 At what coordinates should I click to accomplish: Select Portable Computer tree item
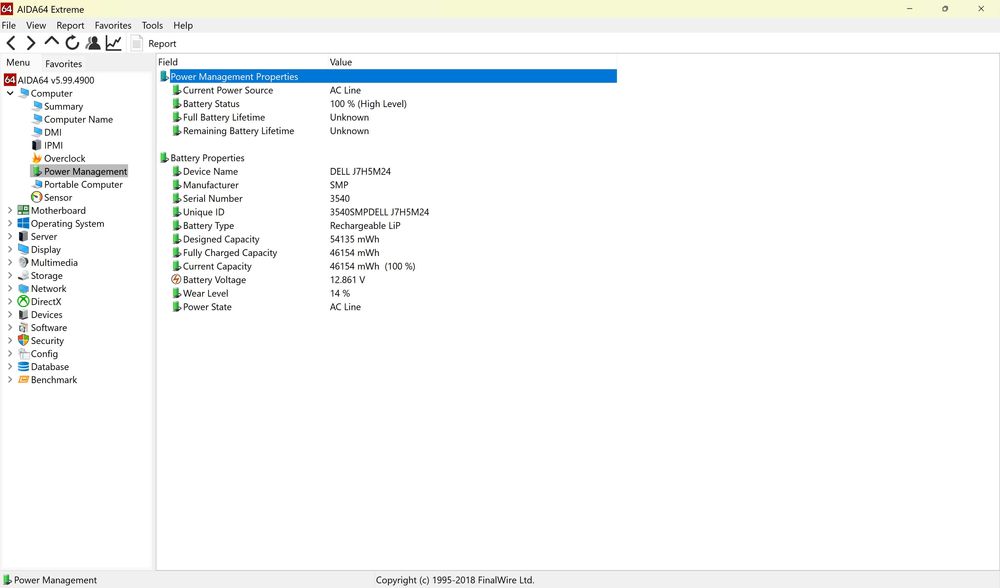point(84,184)
